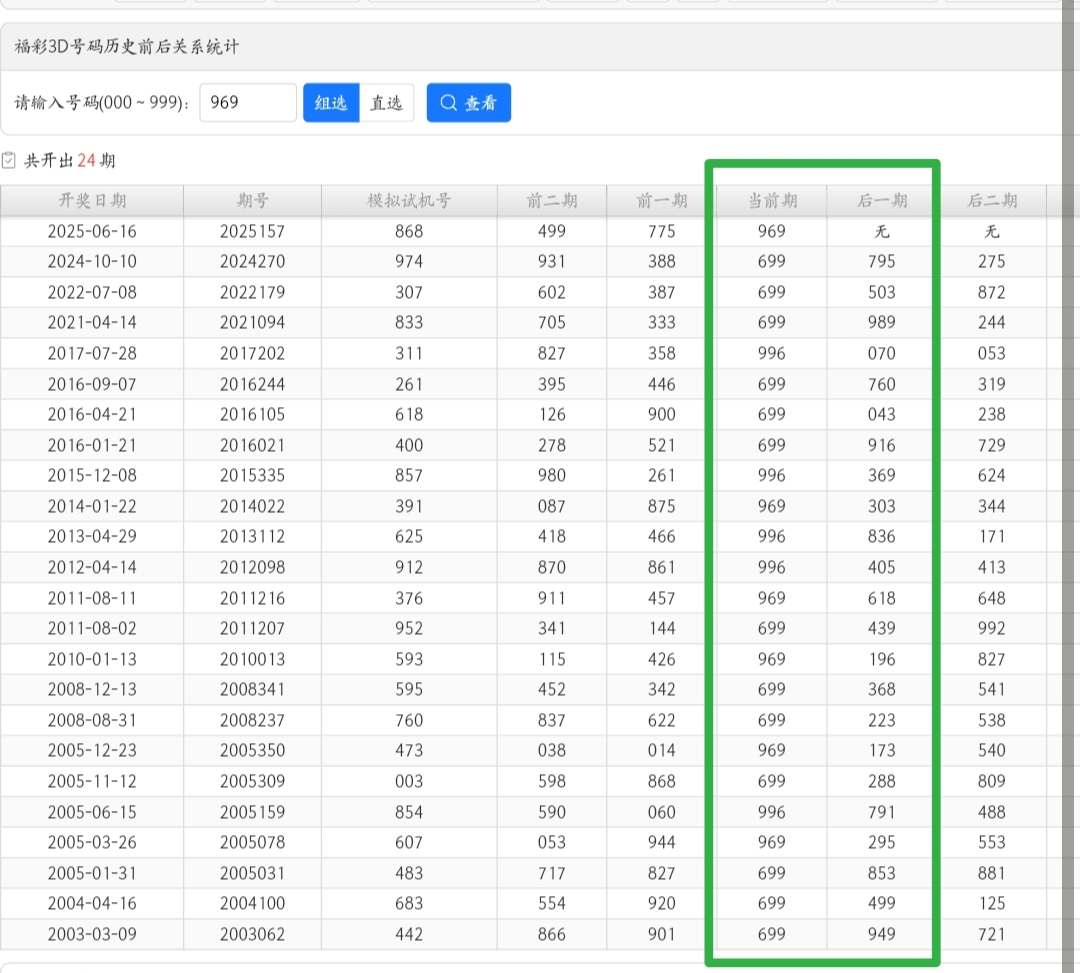Screen dimensions: 1080x973
Task: Select date cell 2024-10-10
Action: click(92, 262)
